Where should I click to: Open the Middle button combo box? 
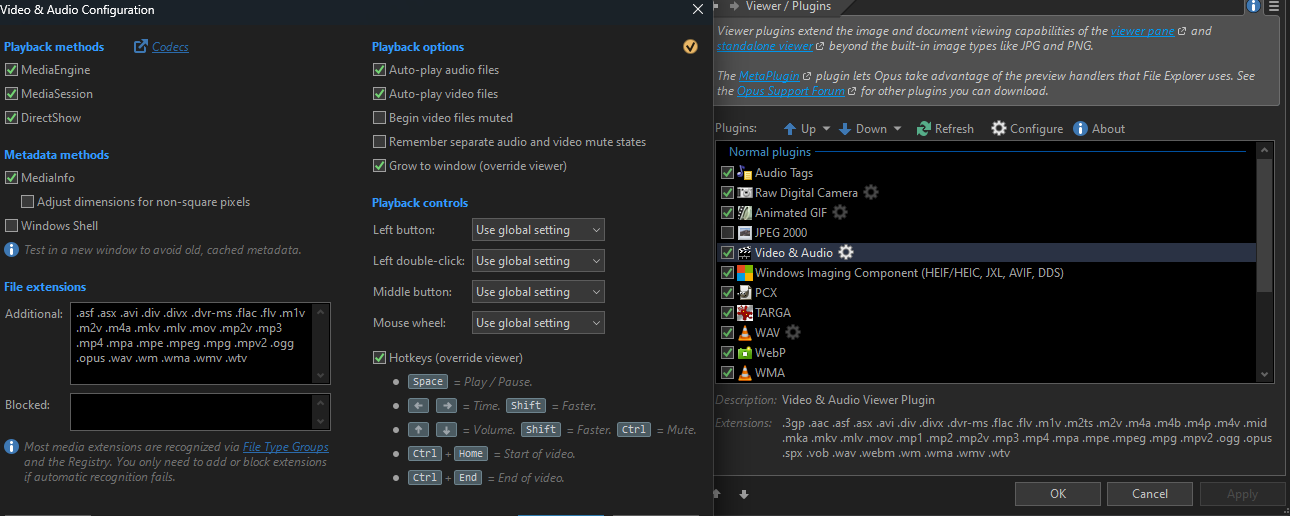[538, 292]
